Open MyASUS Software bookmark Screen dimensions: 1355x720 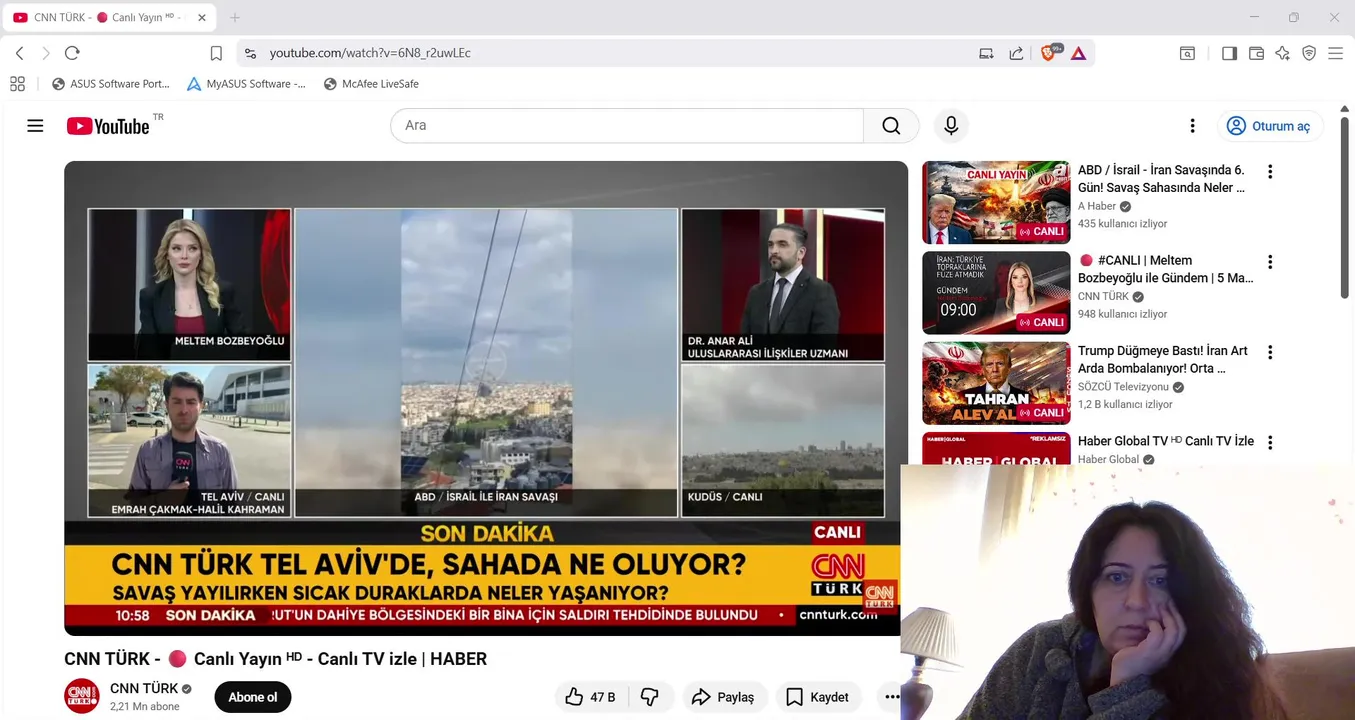pyautogui.click(x=247, y=84)
